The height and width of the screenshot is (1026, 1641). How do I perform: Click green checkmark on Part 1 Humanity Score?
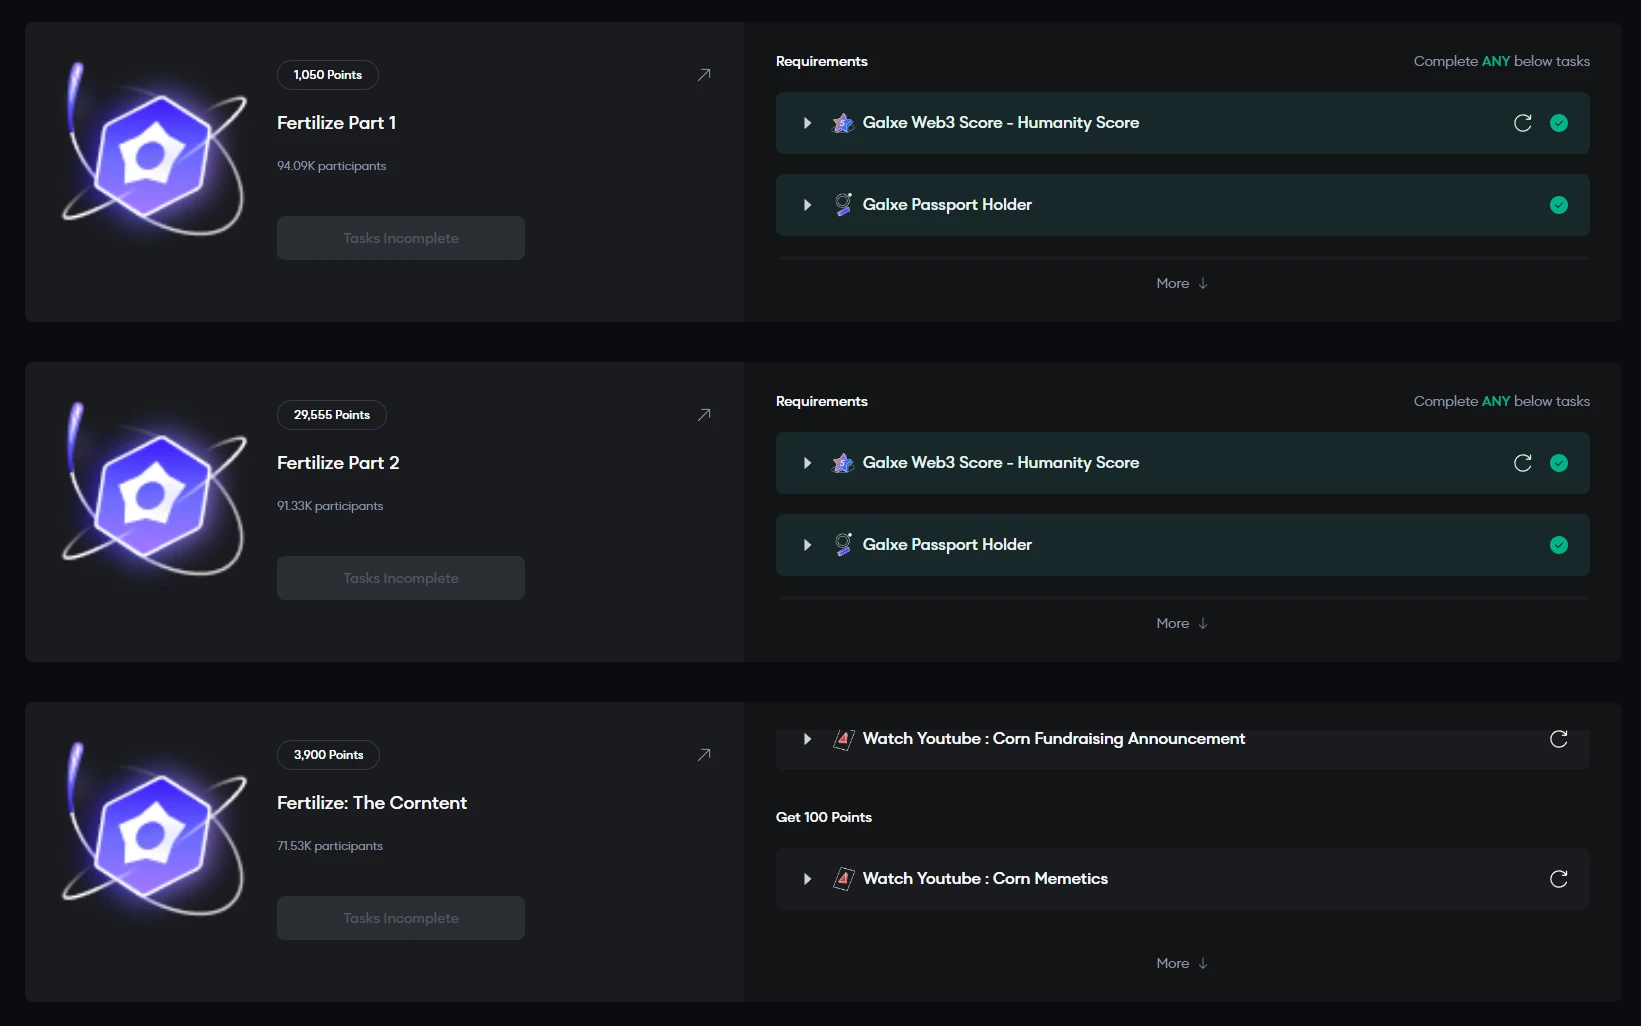point(1558,123)
